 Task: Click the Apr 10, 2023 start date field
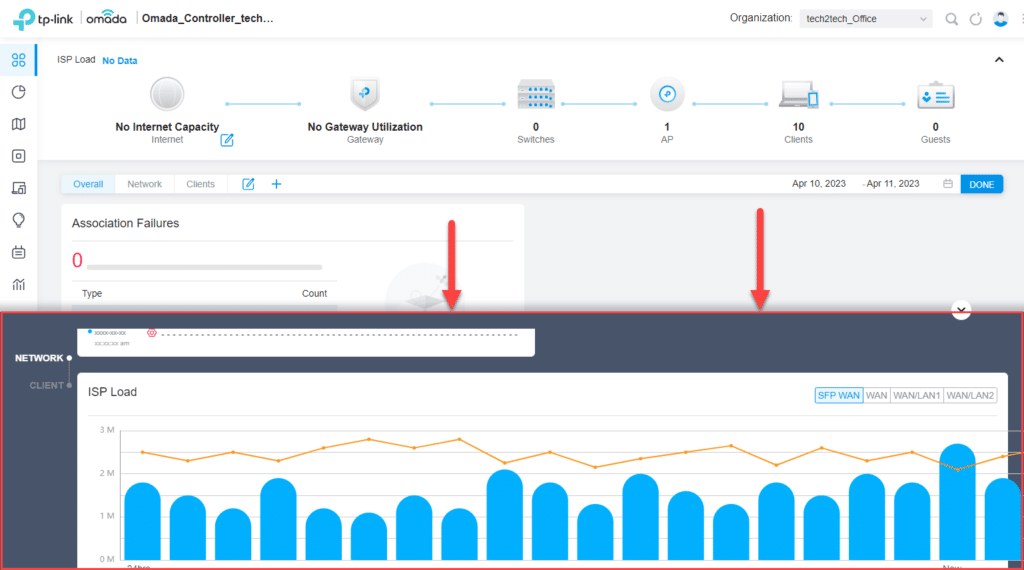pos(819,184)
